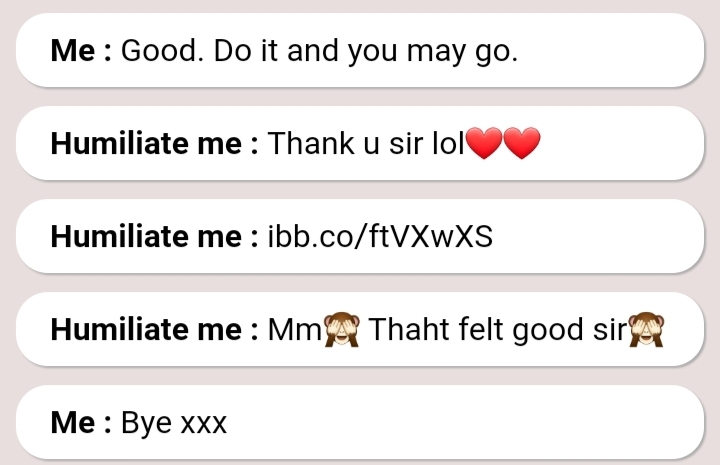Click the monkey emoji after "good sir"
Image resolution: width=720 pixels, height=465 pixels.
point(646,329)
